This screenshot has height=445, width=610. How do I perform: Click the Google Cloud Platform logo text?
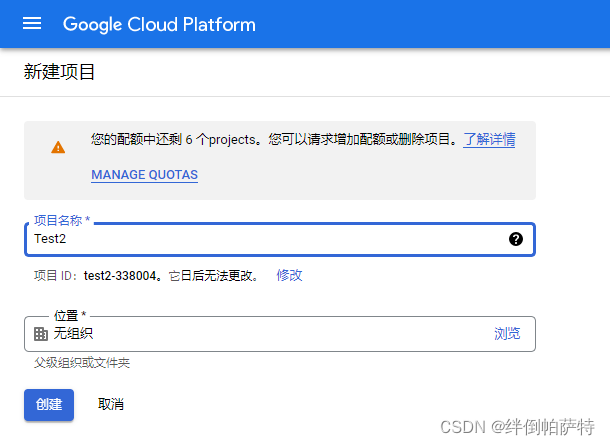(x=159, y=24)
